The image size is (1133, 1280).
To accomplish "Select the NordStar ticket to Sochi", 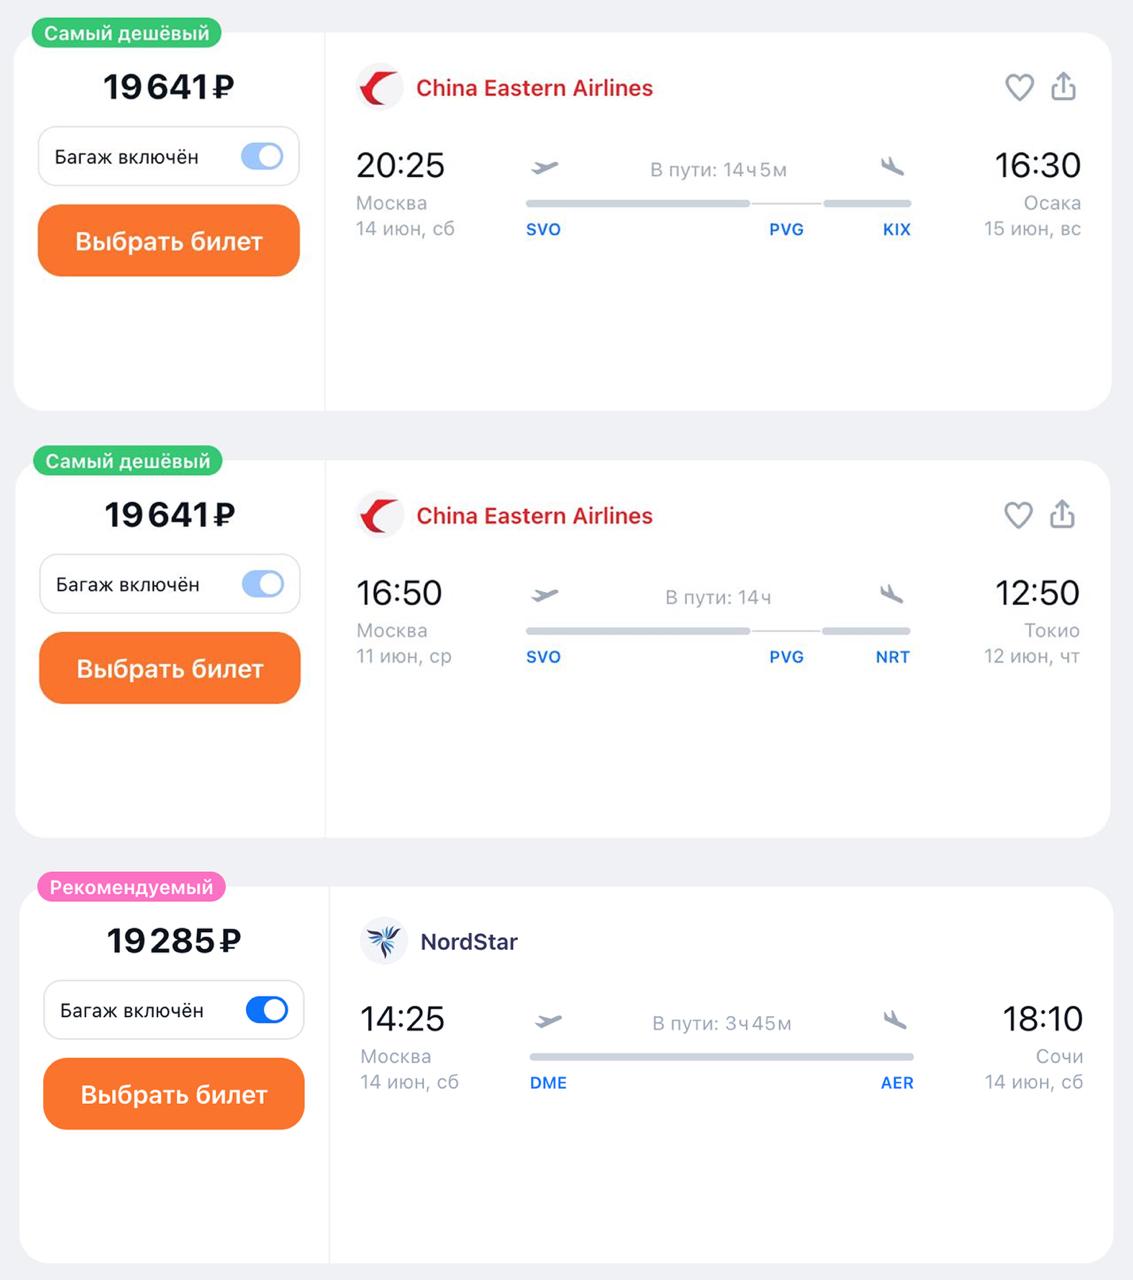I will 174,1094.
